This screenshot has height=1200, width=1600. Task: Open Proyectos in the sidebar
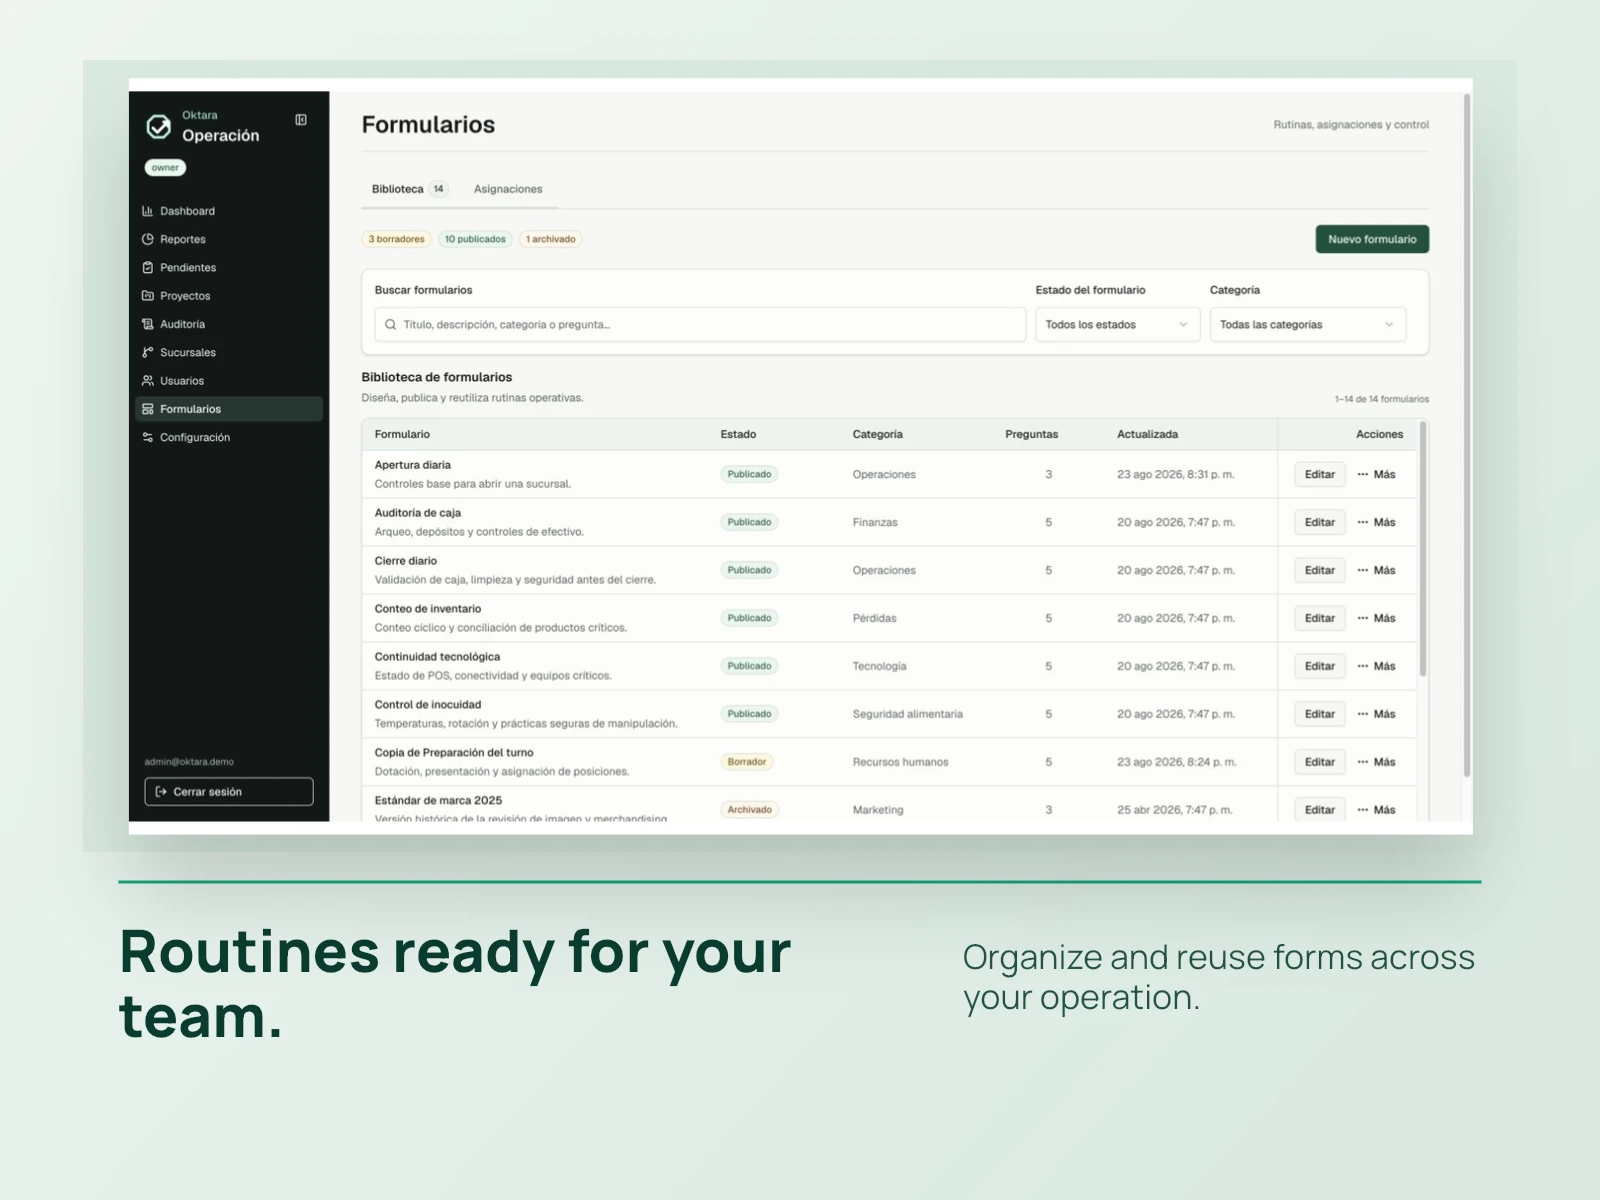click(x=229, y=296)
